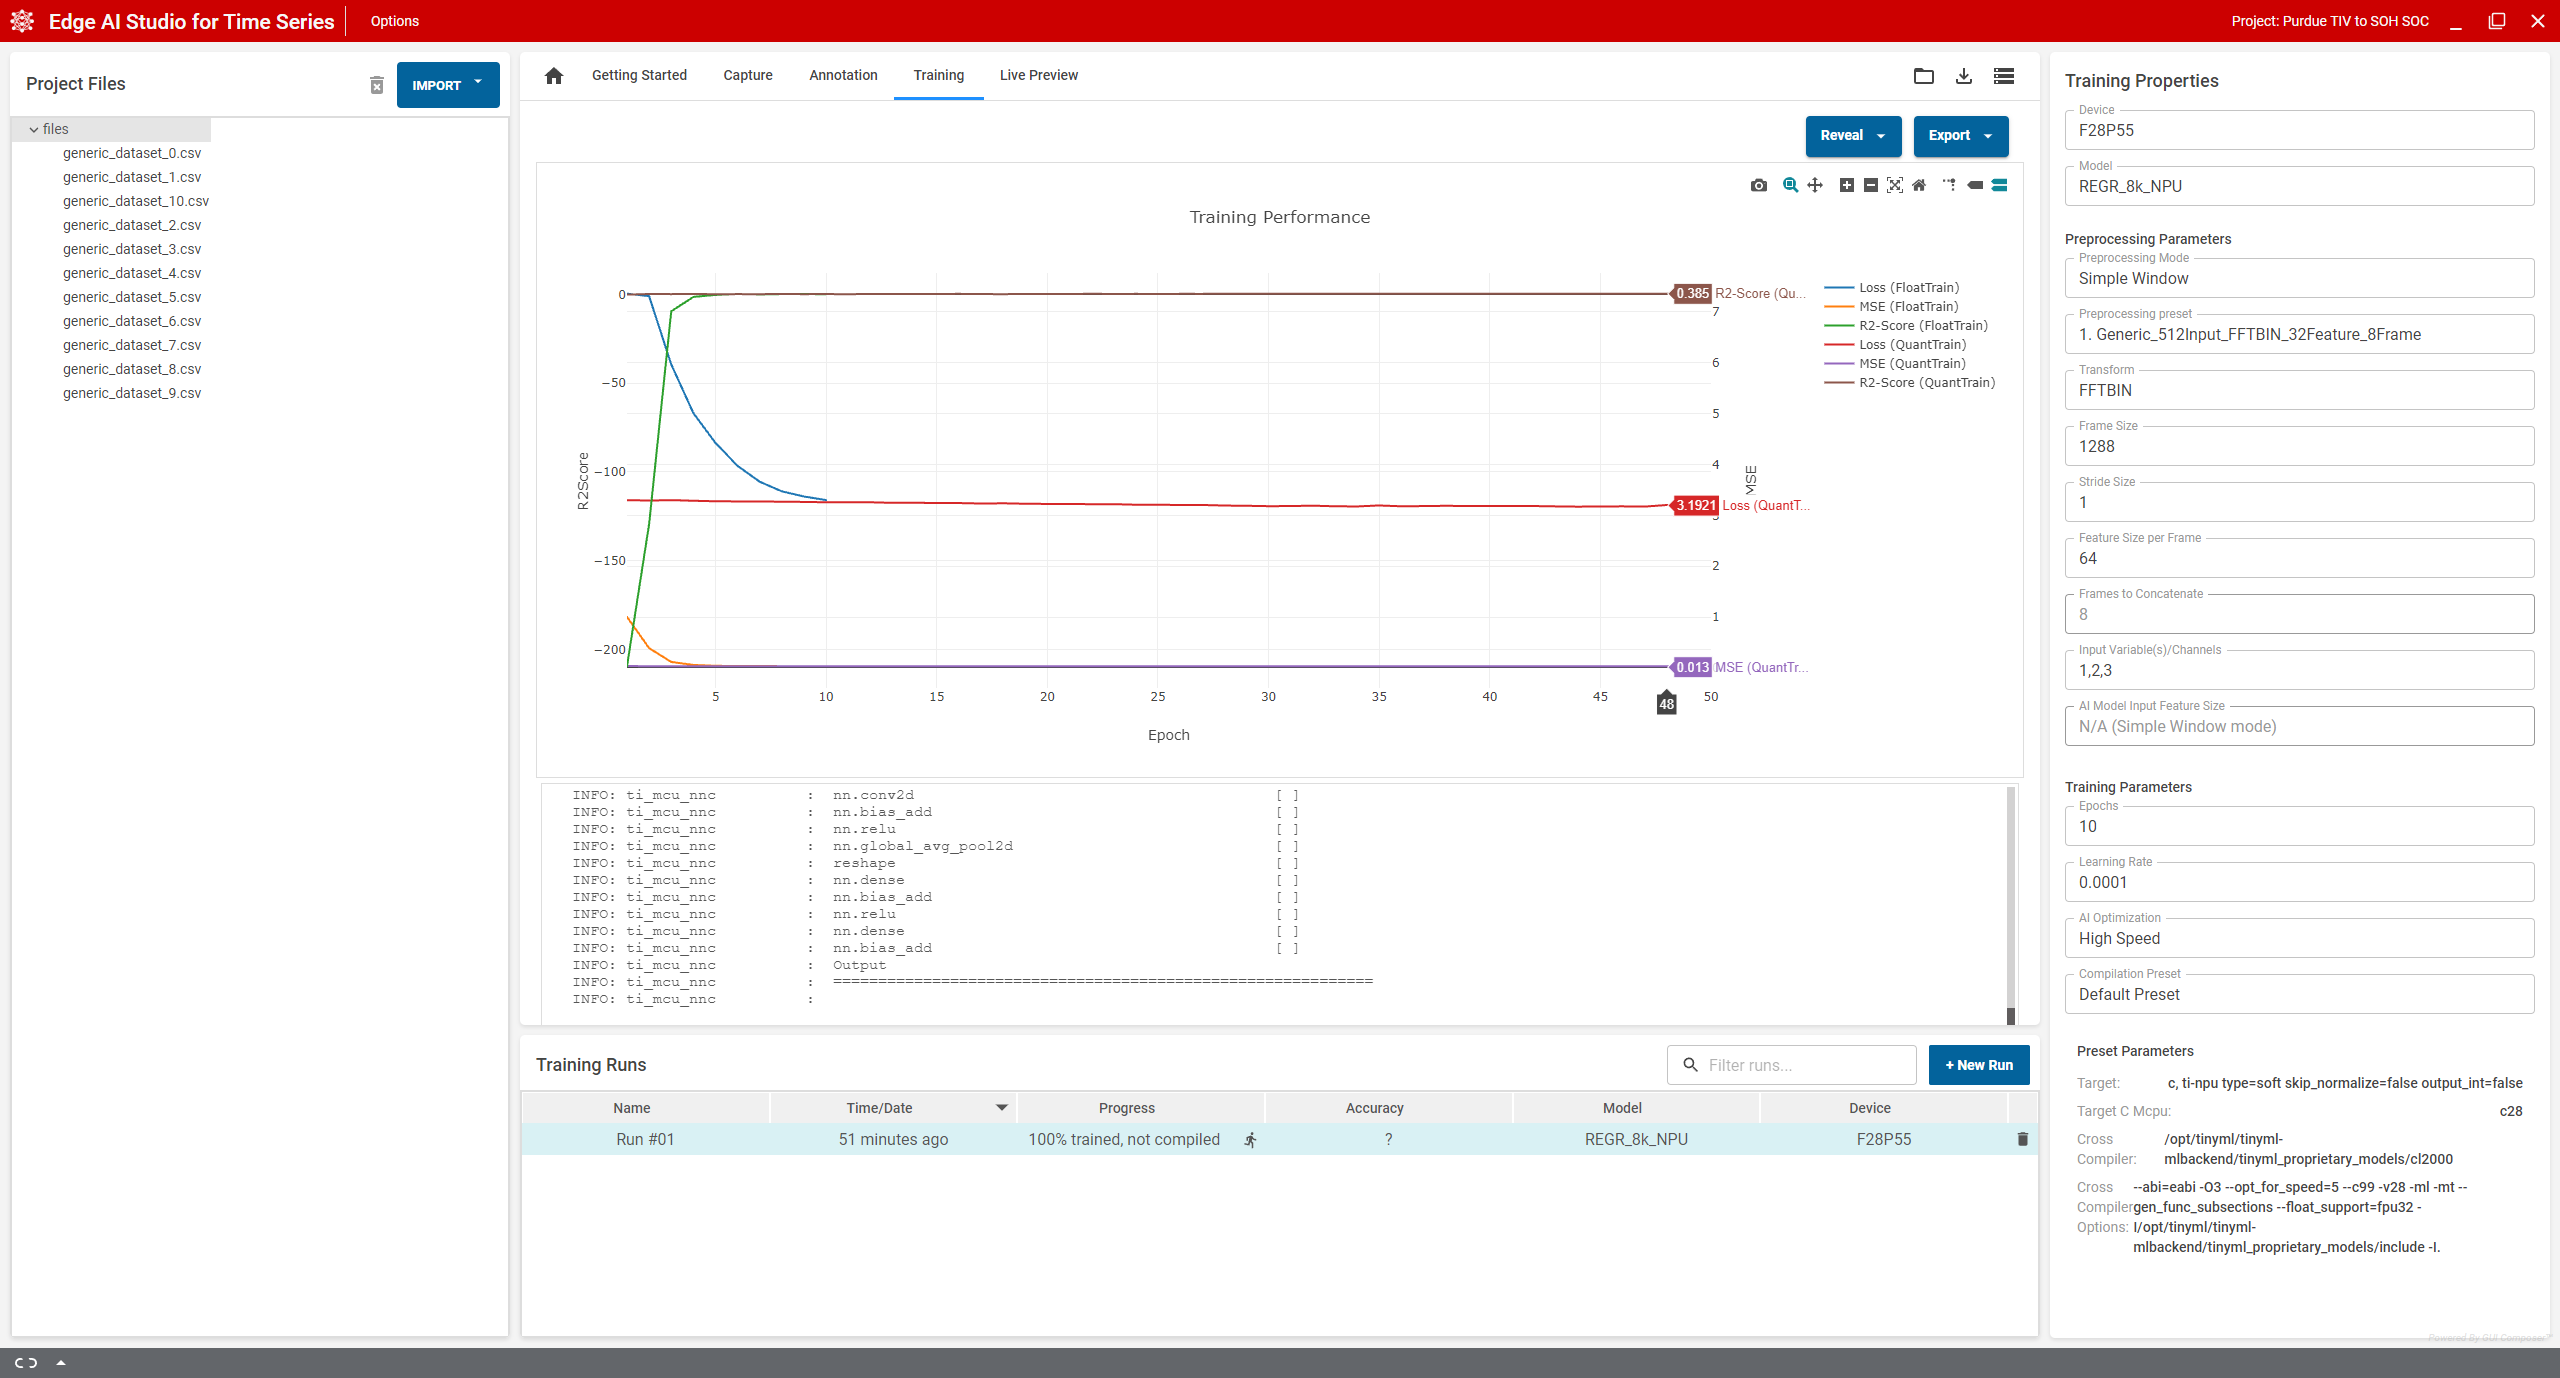Select the plot Zoom tool
2560x1378 pixels.
(1790, 185)
